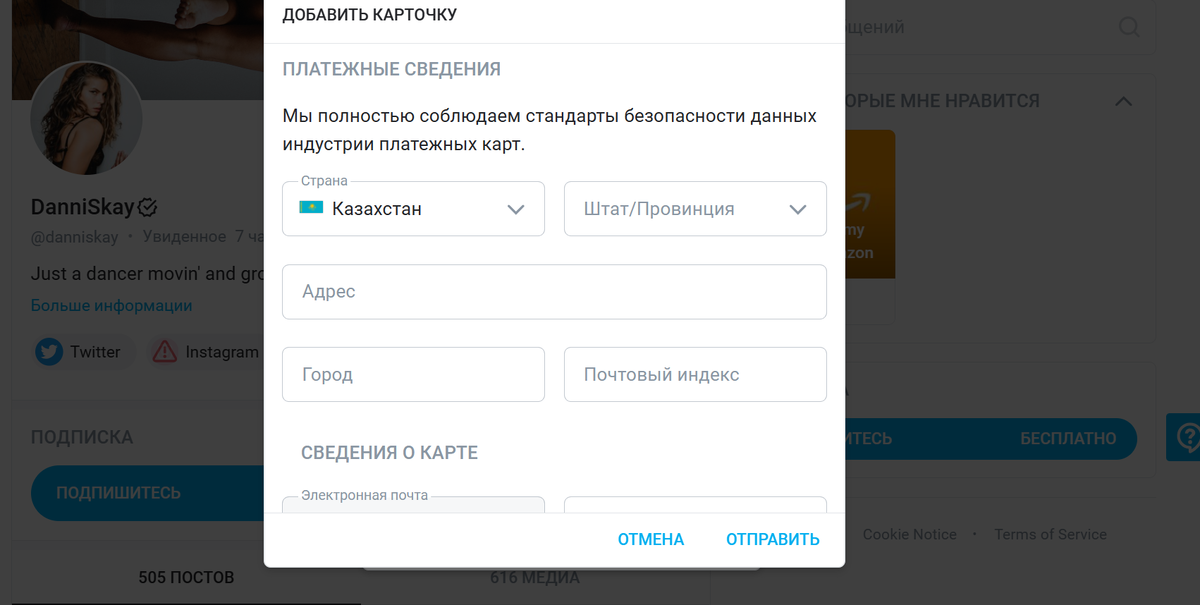1200x605 pixels.
Task: Open DanniSkay's profile avatar
Action: point(86,119)
